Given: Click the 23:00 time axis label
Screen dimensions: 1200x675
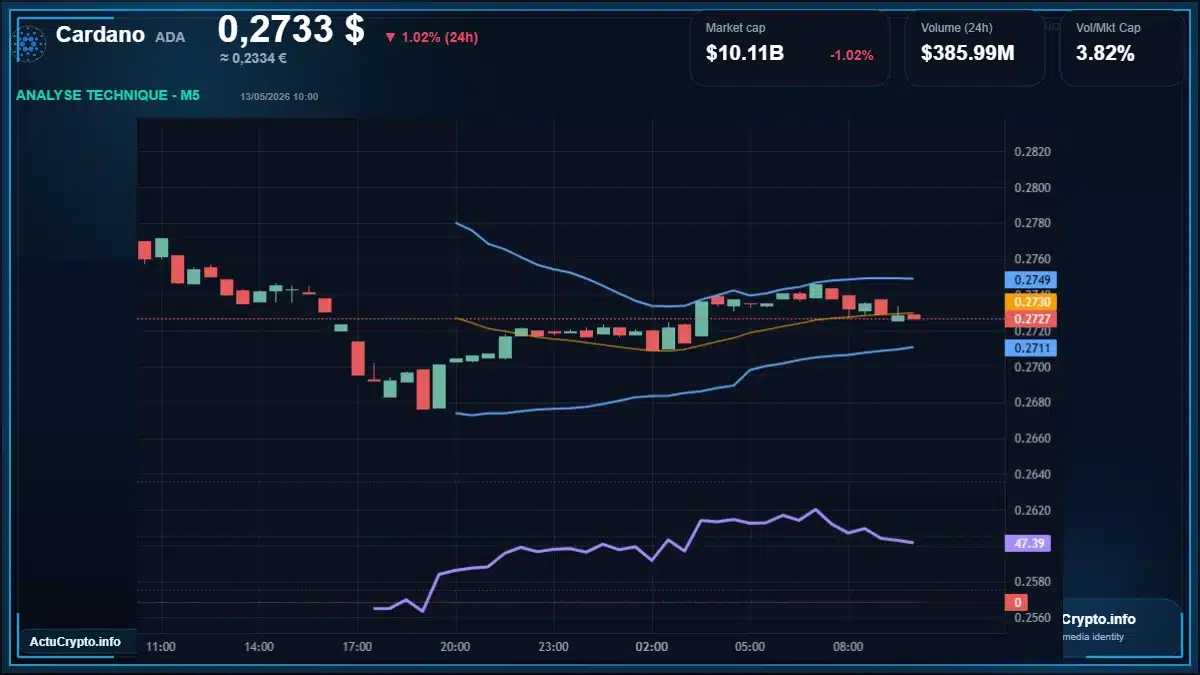Looking at the screenshot, I should pos(553,647).
